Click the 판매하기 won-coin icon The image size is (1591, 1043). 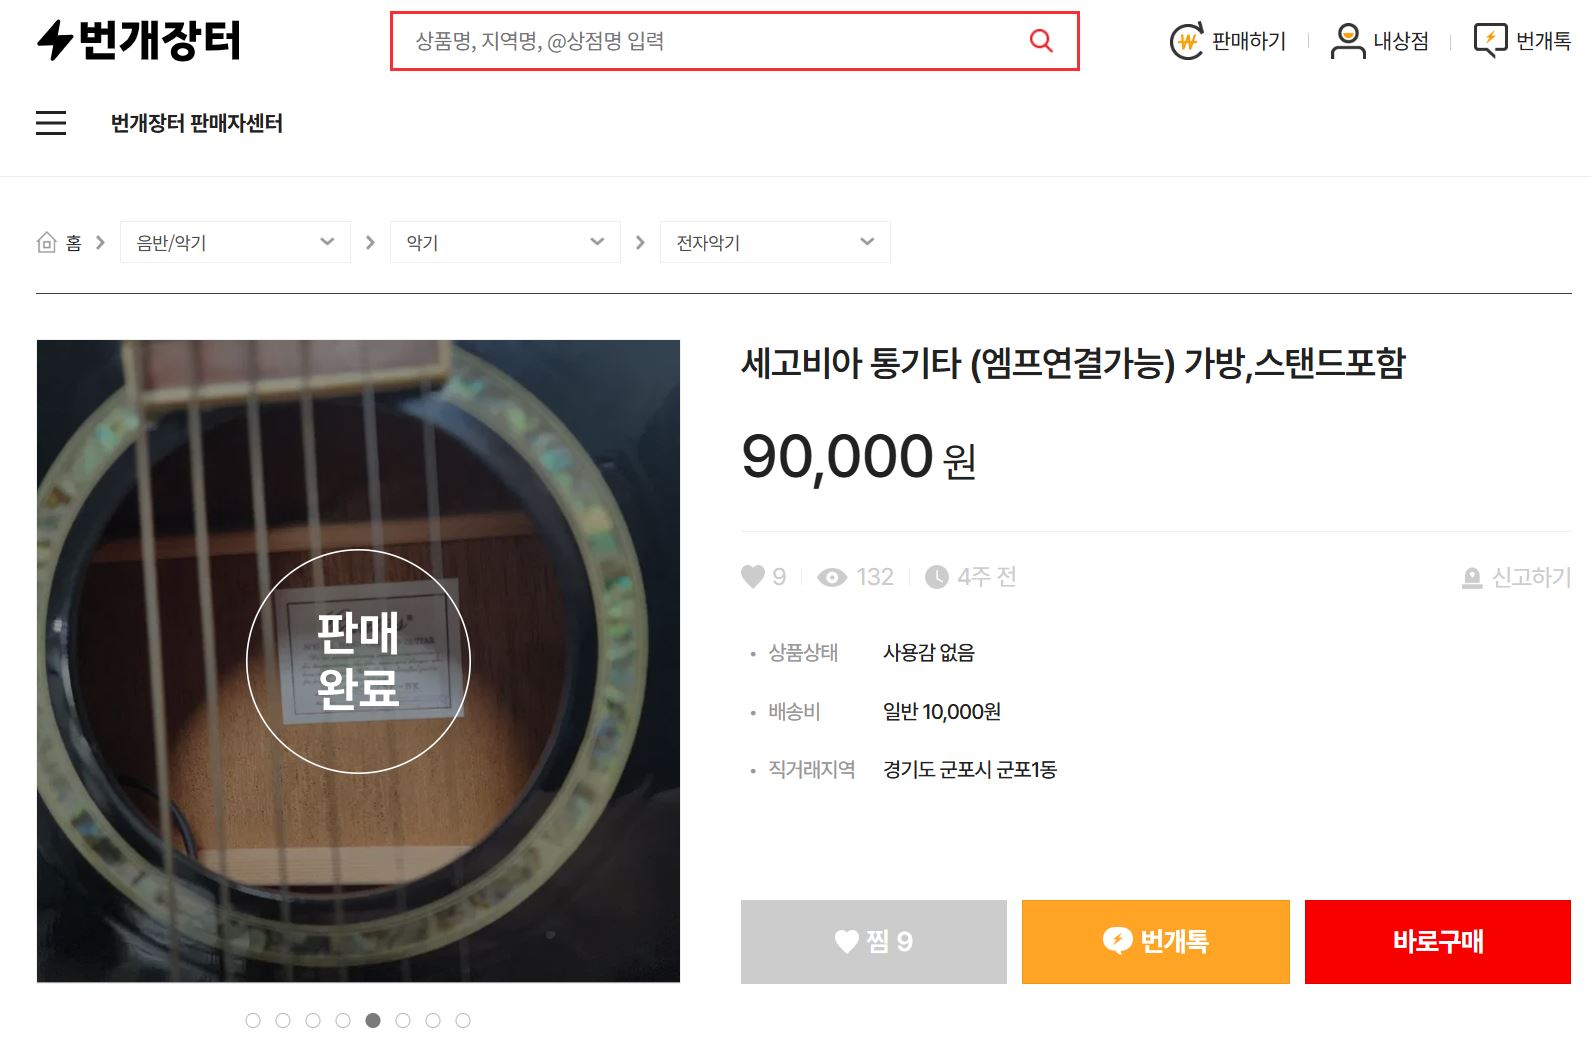[x=1186, y=41]
